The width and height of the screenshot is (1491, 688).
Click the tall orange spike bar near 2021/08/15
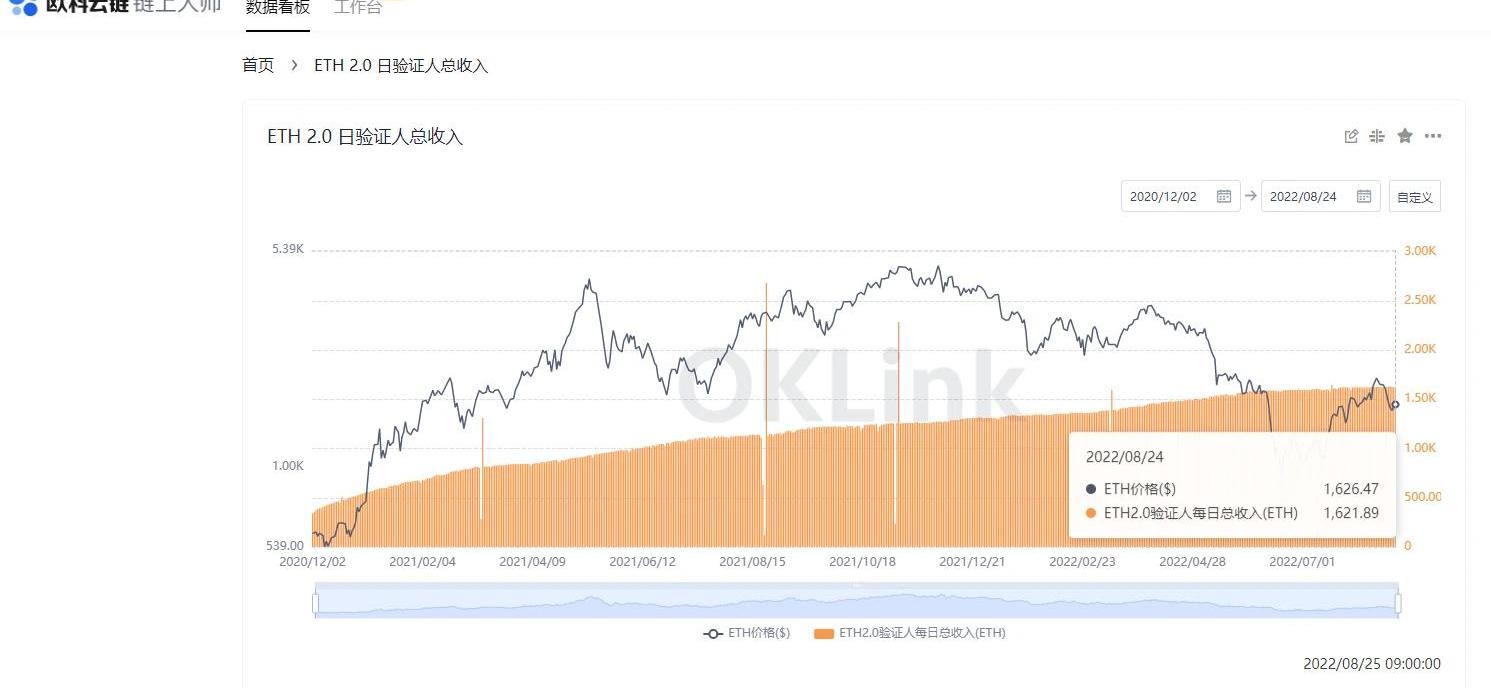pos(766,350)
